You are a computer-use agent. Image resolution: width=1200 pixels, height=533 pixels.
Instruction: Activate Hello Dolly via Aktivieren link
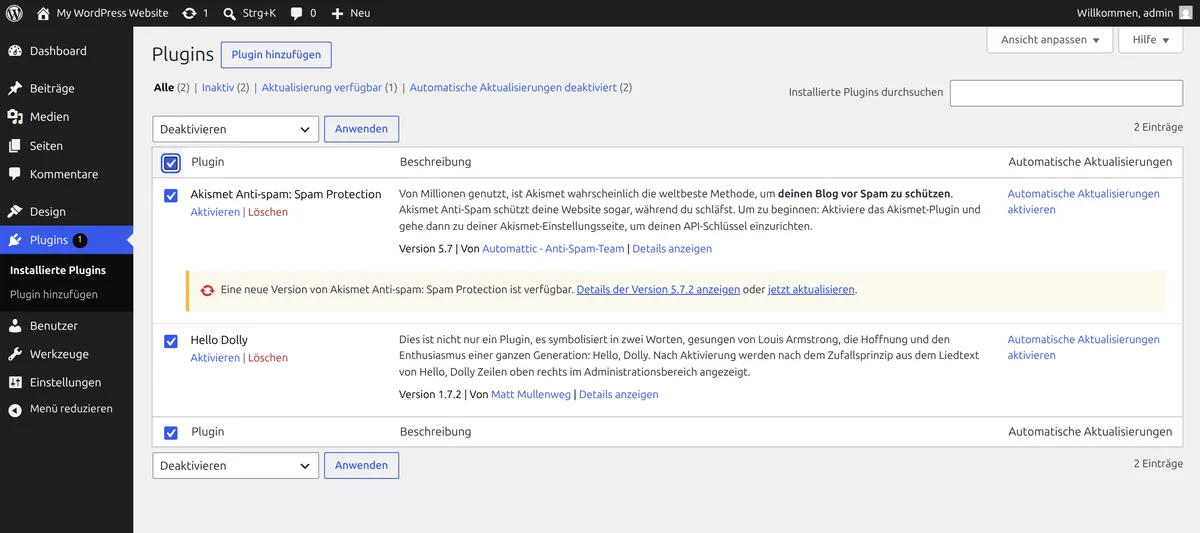click(215, 358)
